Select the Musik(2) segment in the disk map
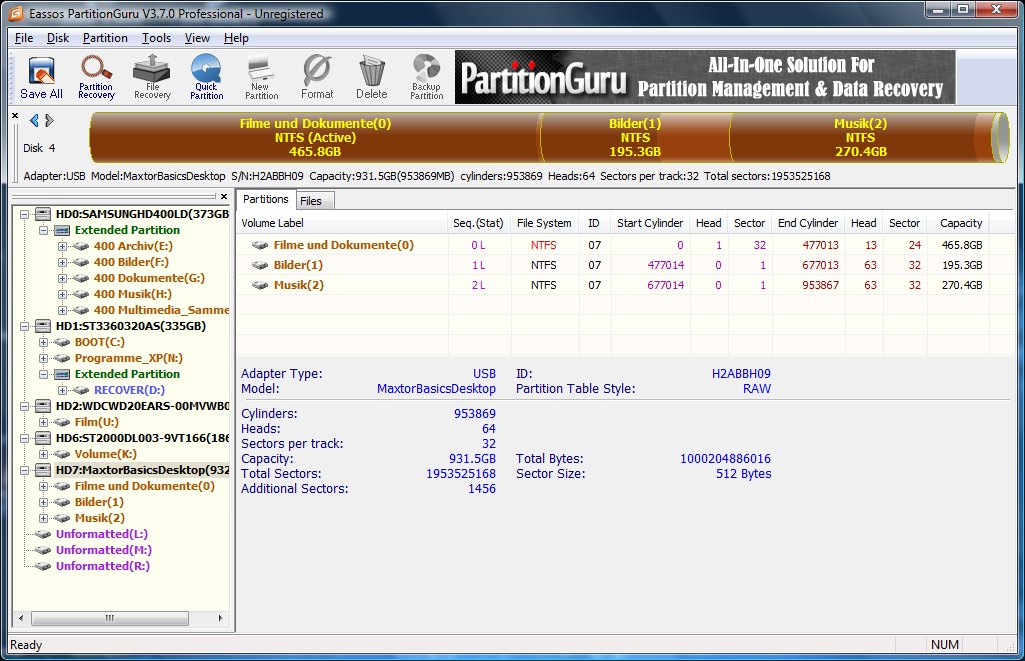This screenshot has height=661, width=1025. (860, 137)
